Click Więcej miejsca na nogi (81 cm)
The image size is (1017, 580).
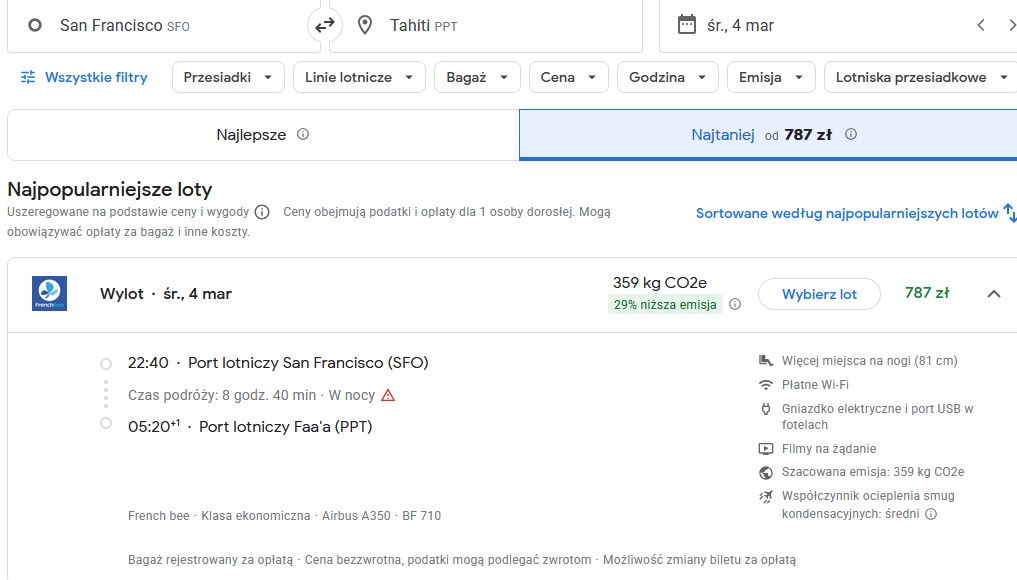[x=870, y=361]
